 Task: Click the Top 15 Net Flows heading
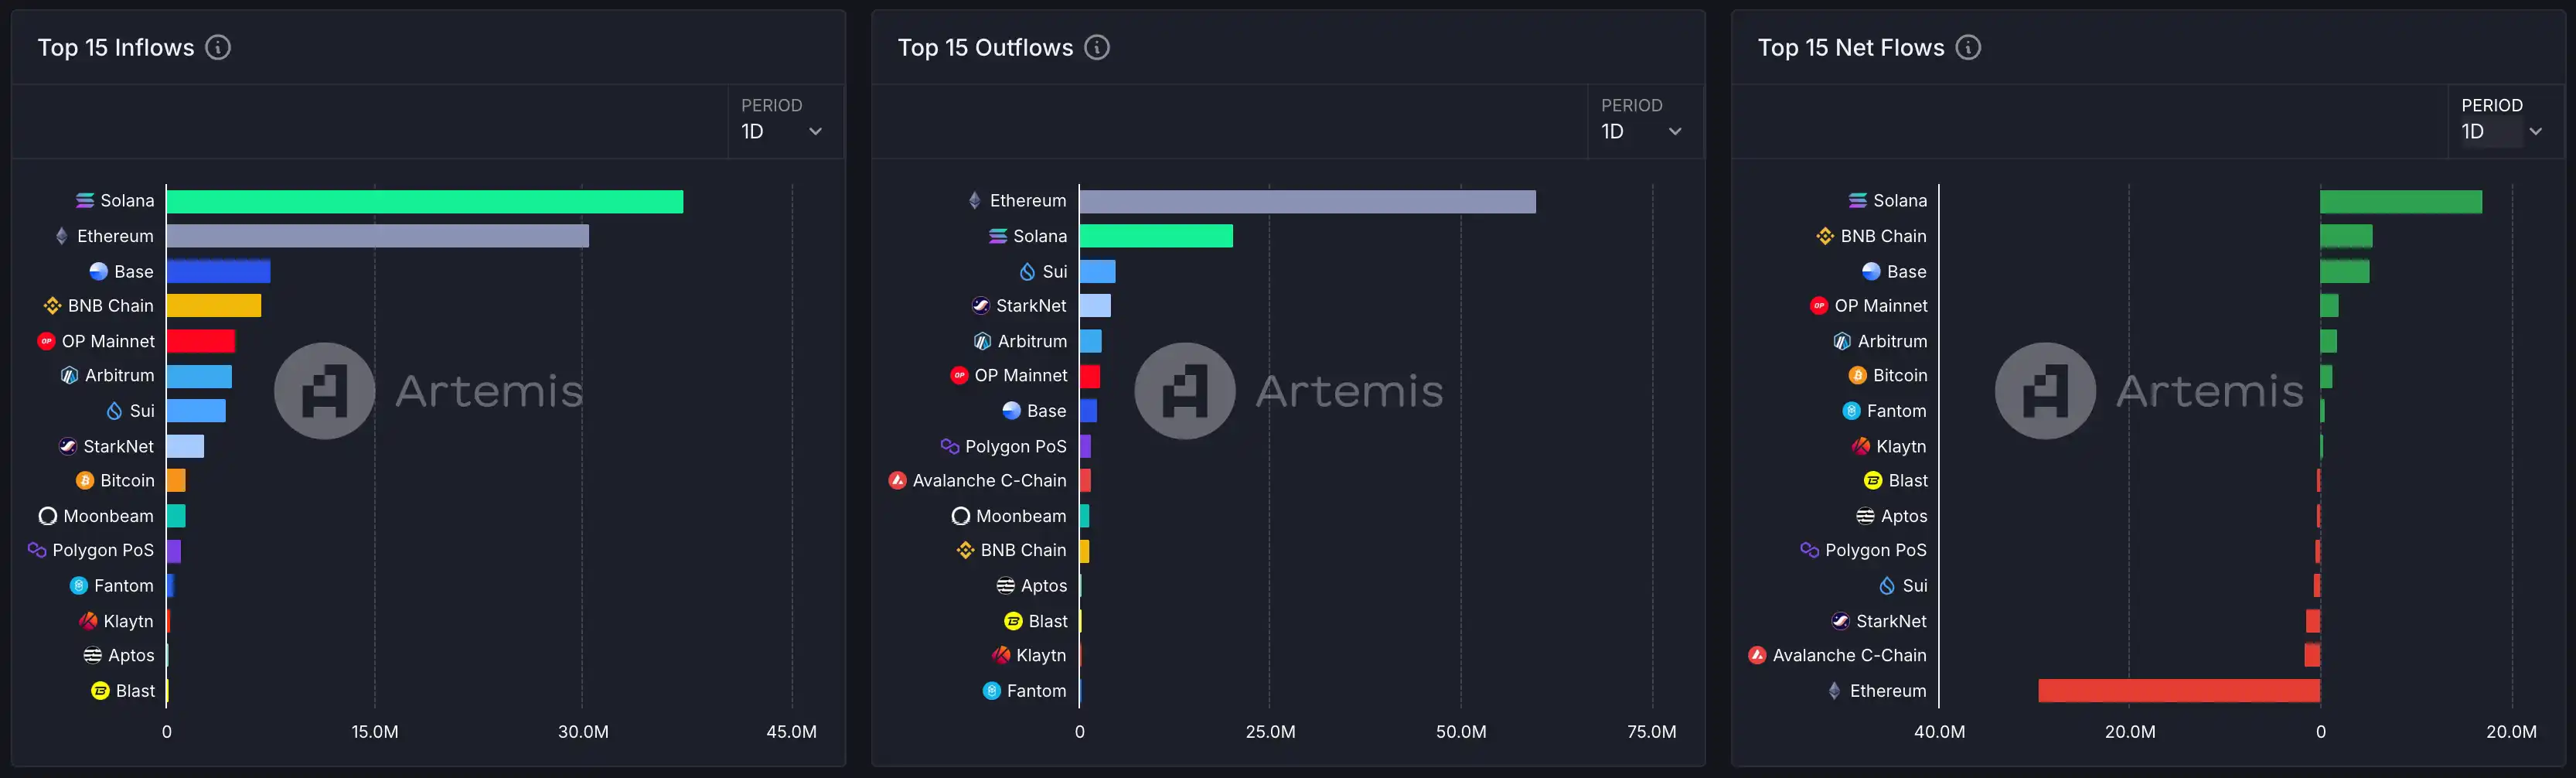point(1850,48)
